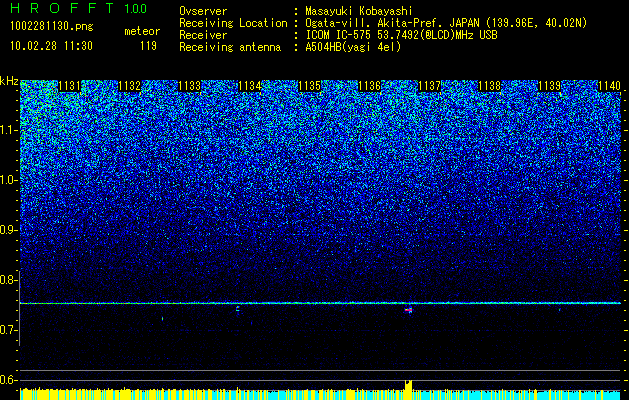Click the kHz axis unit label
Viewport: 629px width, 400px height.
9,81
